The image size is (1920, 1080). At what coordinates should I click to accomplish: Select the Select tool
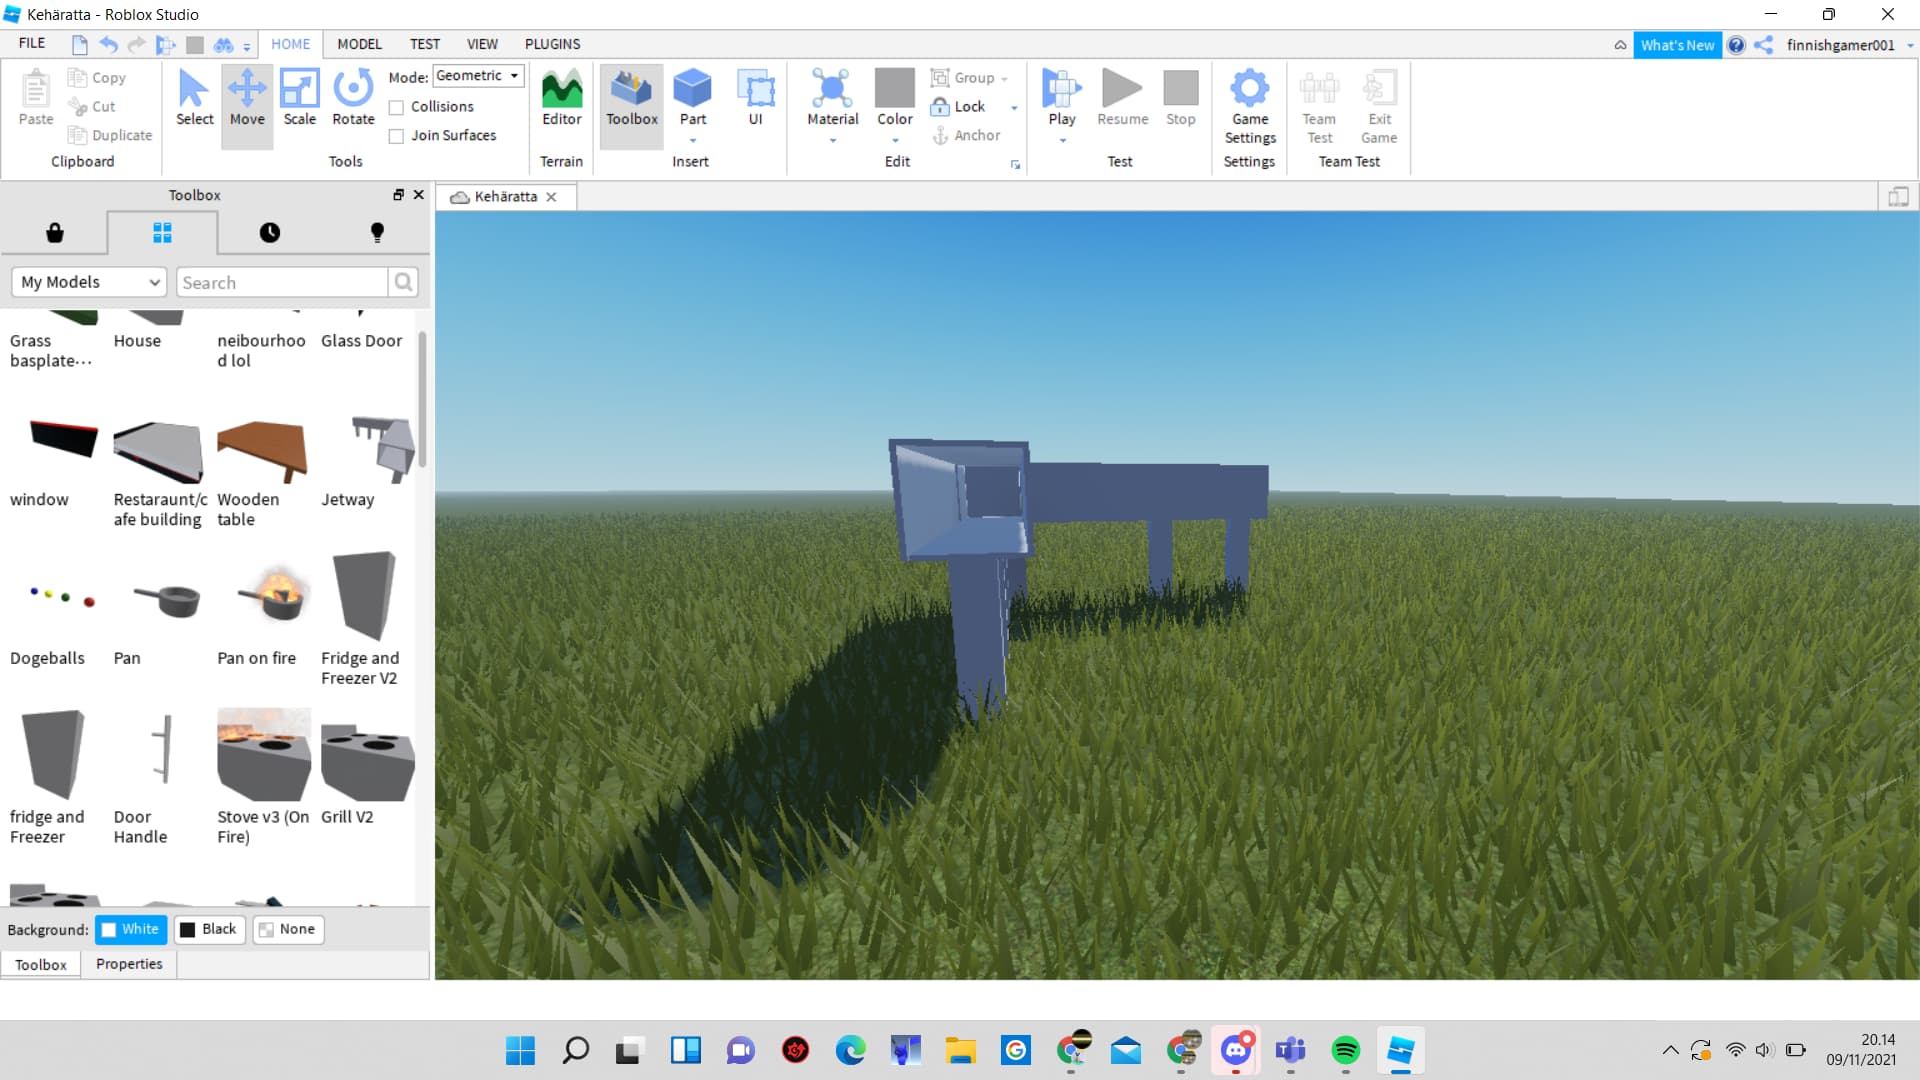tap(194, 98)
